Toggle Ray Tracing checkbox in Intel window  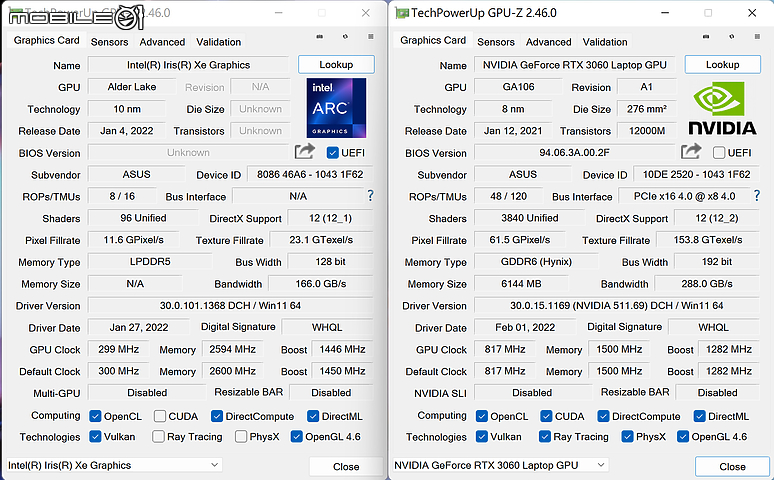tap(158, 437)
